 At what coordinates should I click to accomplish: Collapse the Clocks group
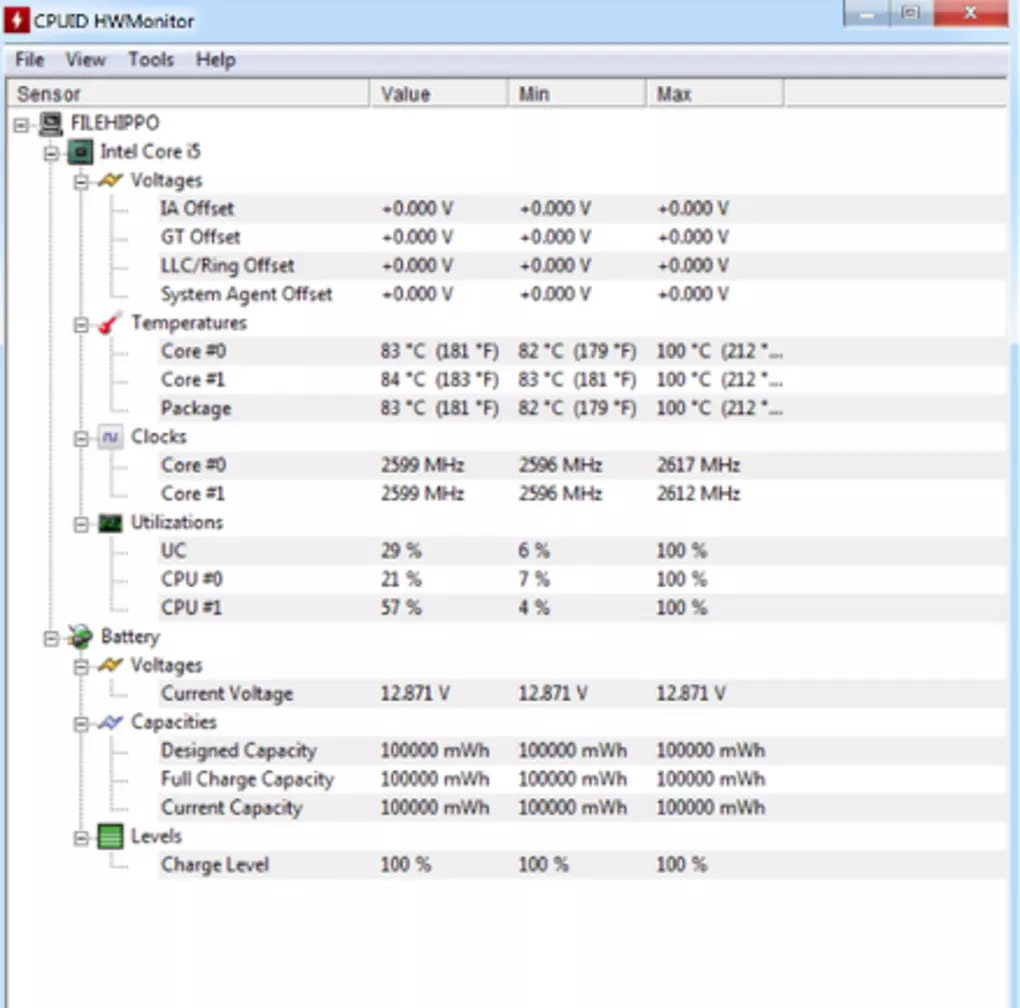[81, 439]
